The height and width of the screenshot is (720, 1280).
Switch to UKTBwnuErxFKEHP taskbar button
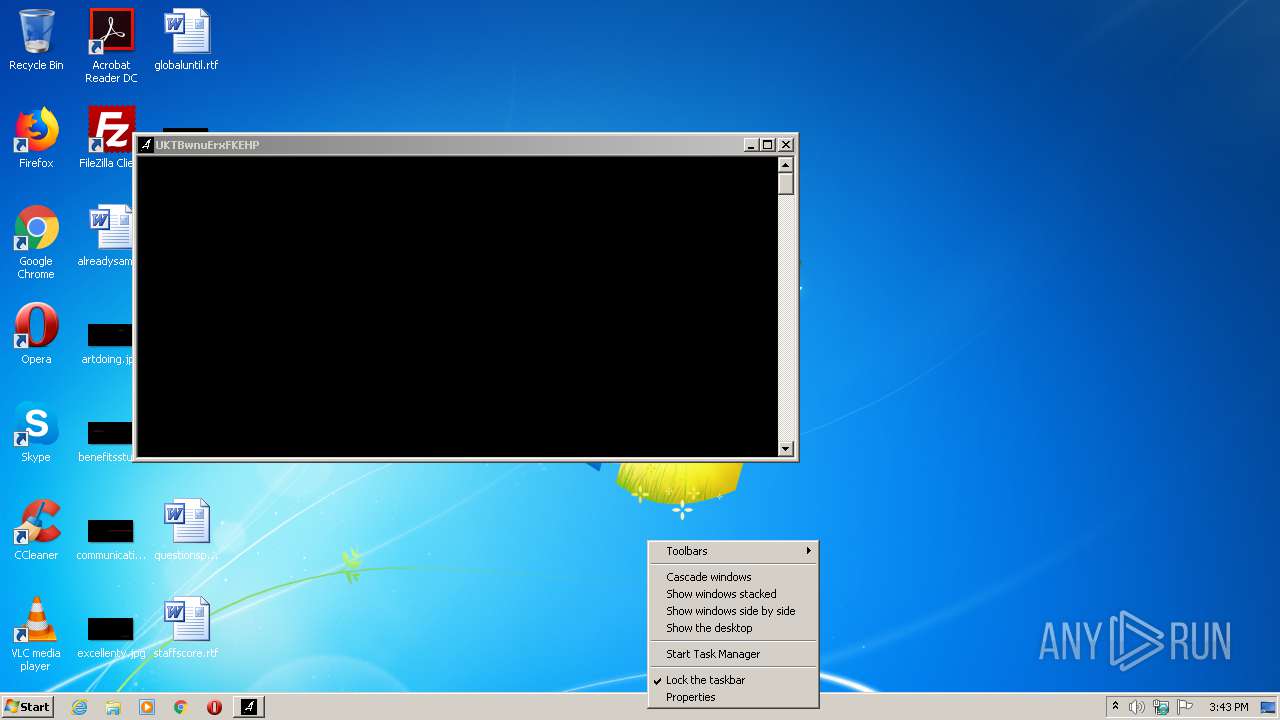coord(249,707)
